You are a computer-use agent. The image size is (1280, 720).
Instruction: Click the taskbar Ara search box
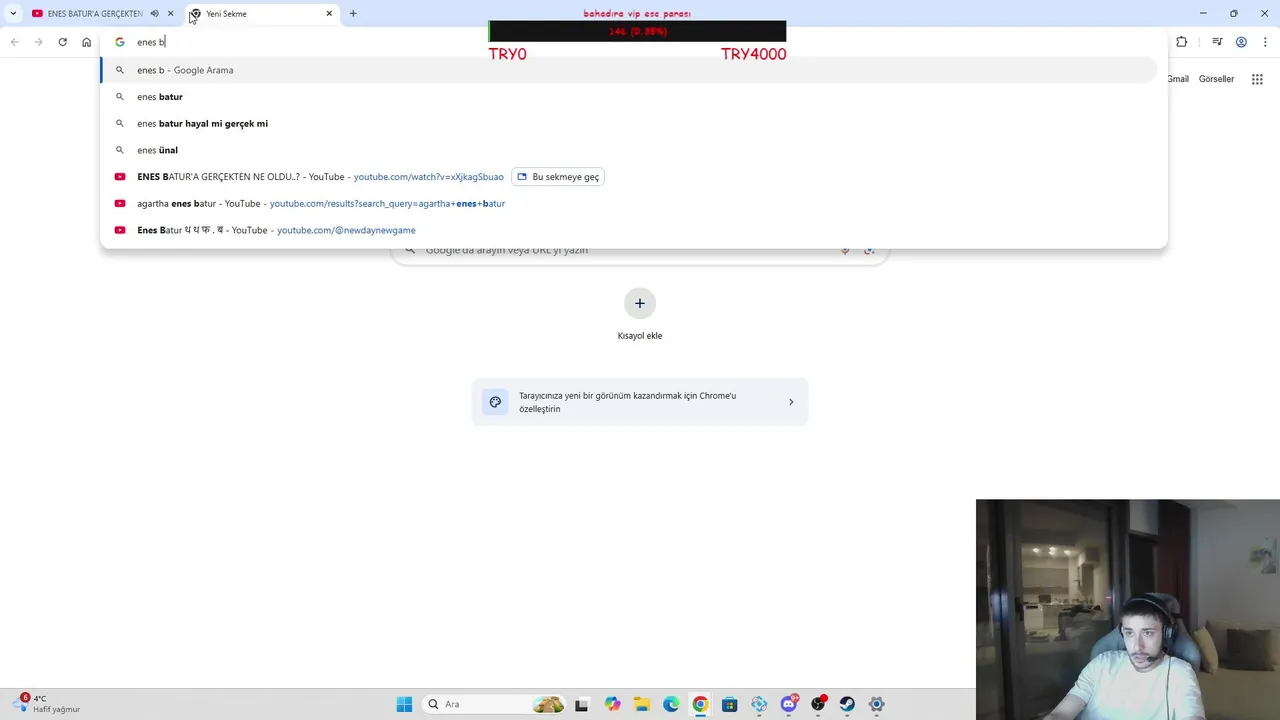494,704
